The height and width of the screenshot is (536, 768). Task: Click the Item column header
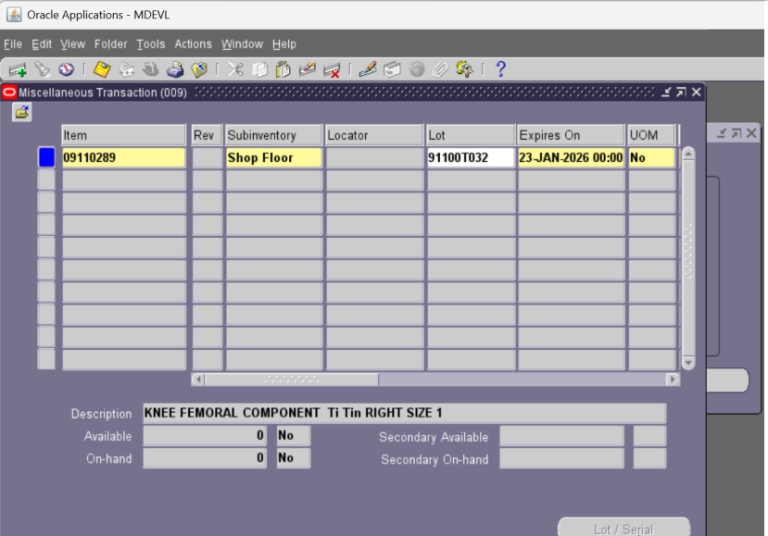[123, 135]
